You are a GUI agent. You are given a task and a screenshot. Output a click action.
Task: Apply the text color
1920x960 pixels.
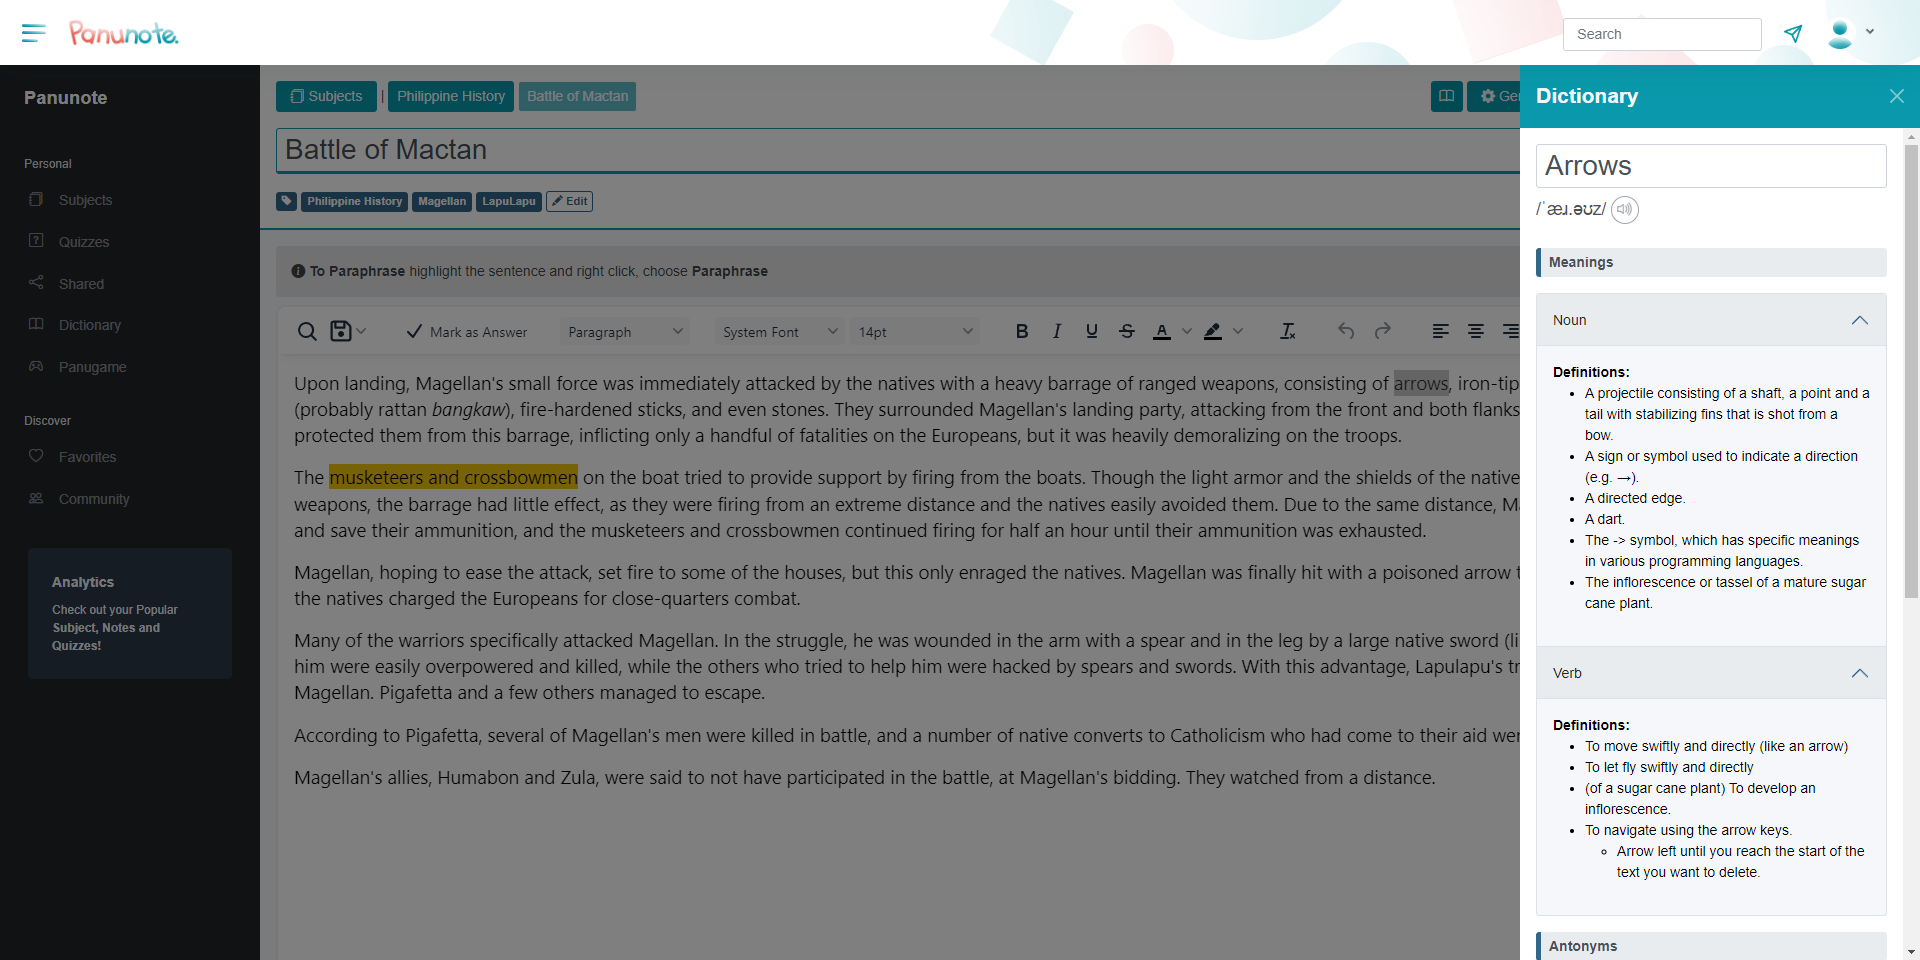point(1162,331)
